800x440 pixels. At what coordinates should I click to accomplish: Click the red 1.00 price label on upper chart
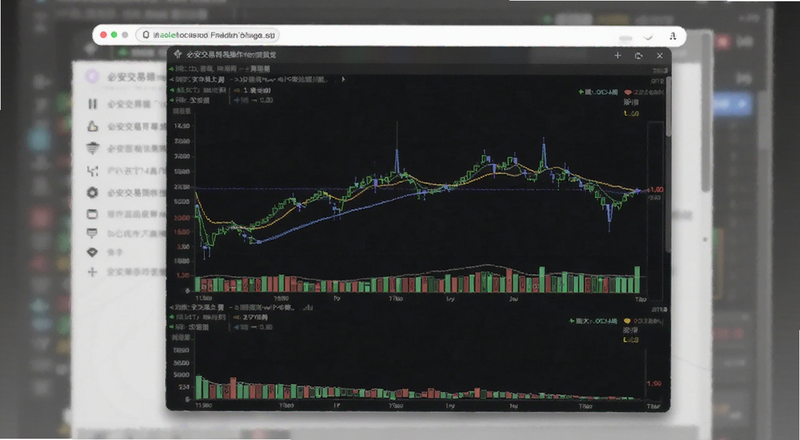click(656, 189)
